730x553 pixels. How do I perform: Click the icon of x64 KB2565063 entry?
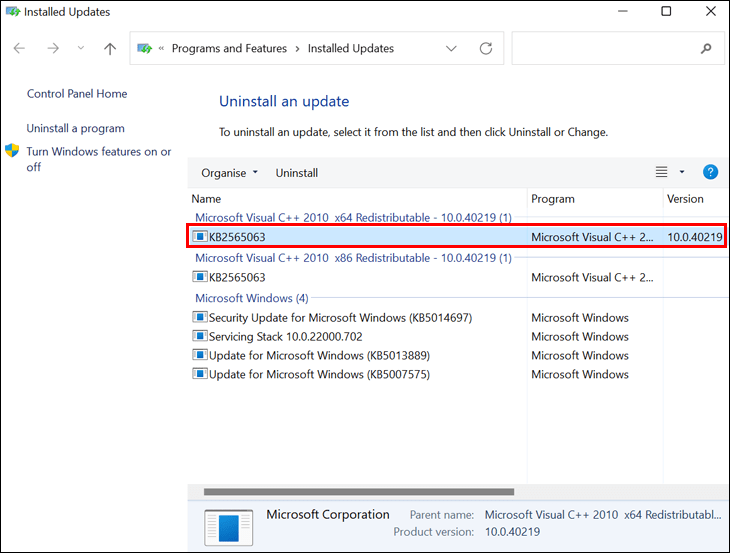pos(200,236)
